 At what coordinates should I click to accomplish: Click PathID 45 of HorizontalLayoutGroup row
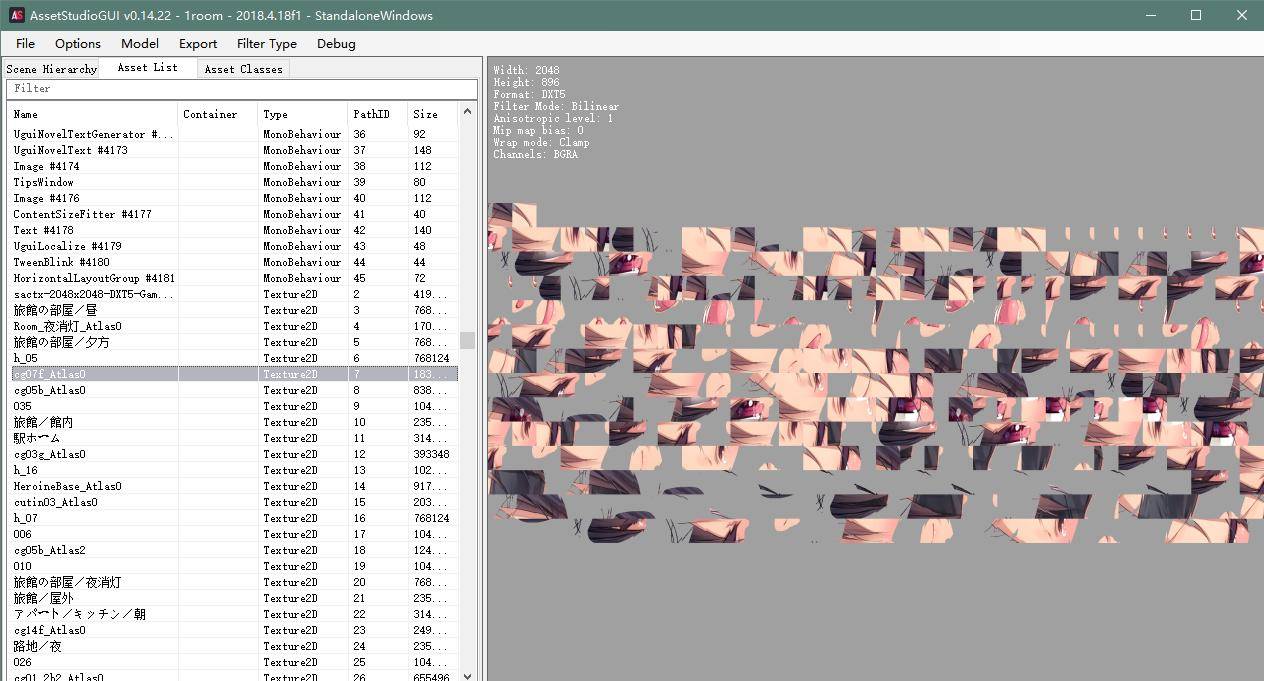(359, 278)
